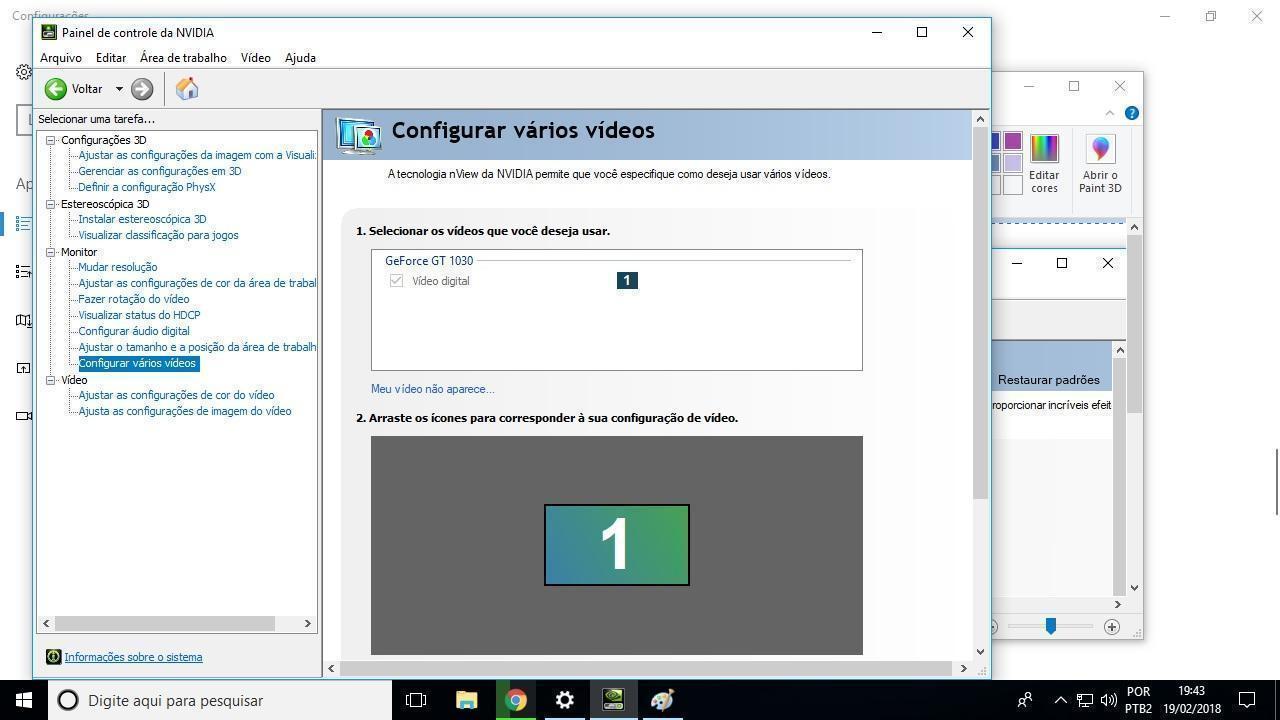The height and width of the screenshot is (720, 1280).
Task: Collapse the Estereoscópica 3D tree node
Action: click(x=50, y=204)
